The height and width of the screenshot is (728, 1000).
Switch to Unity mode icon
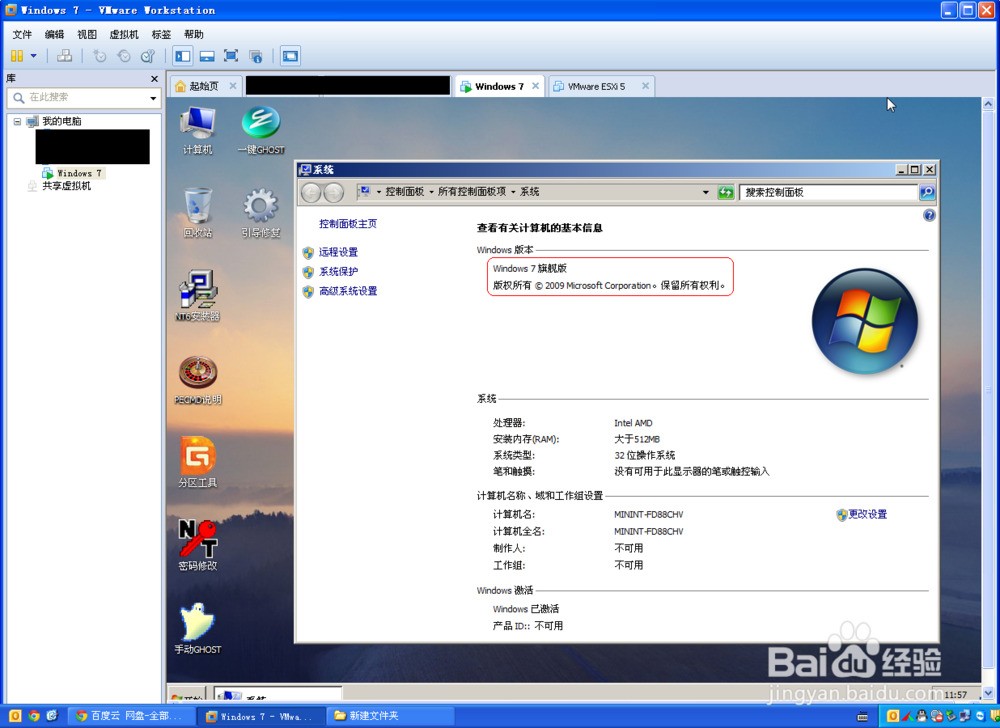click(256, 56)
